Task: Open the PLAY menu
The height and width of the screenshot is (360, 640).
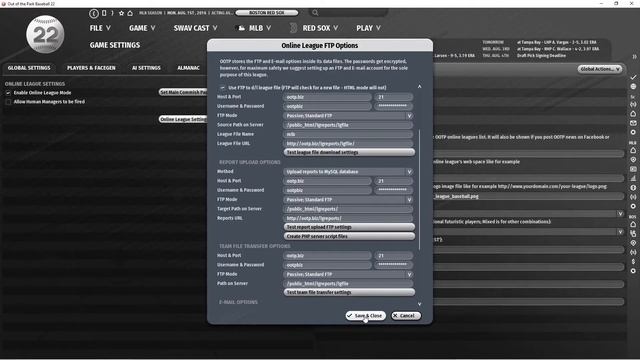Action: tap(368, 28)
